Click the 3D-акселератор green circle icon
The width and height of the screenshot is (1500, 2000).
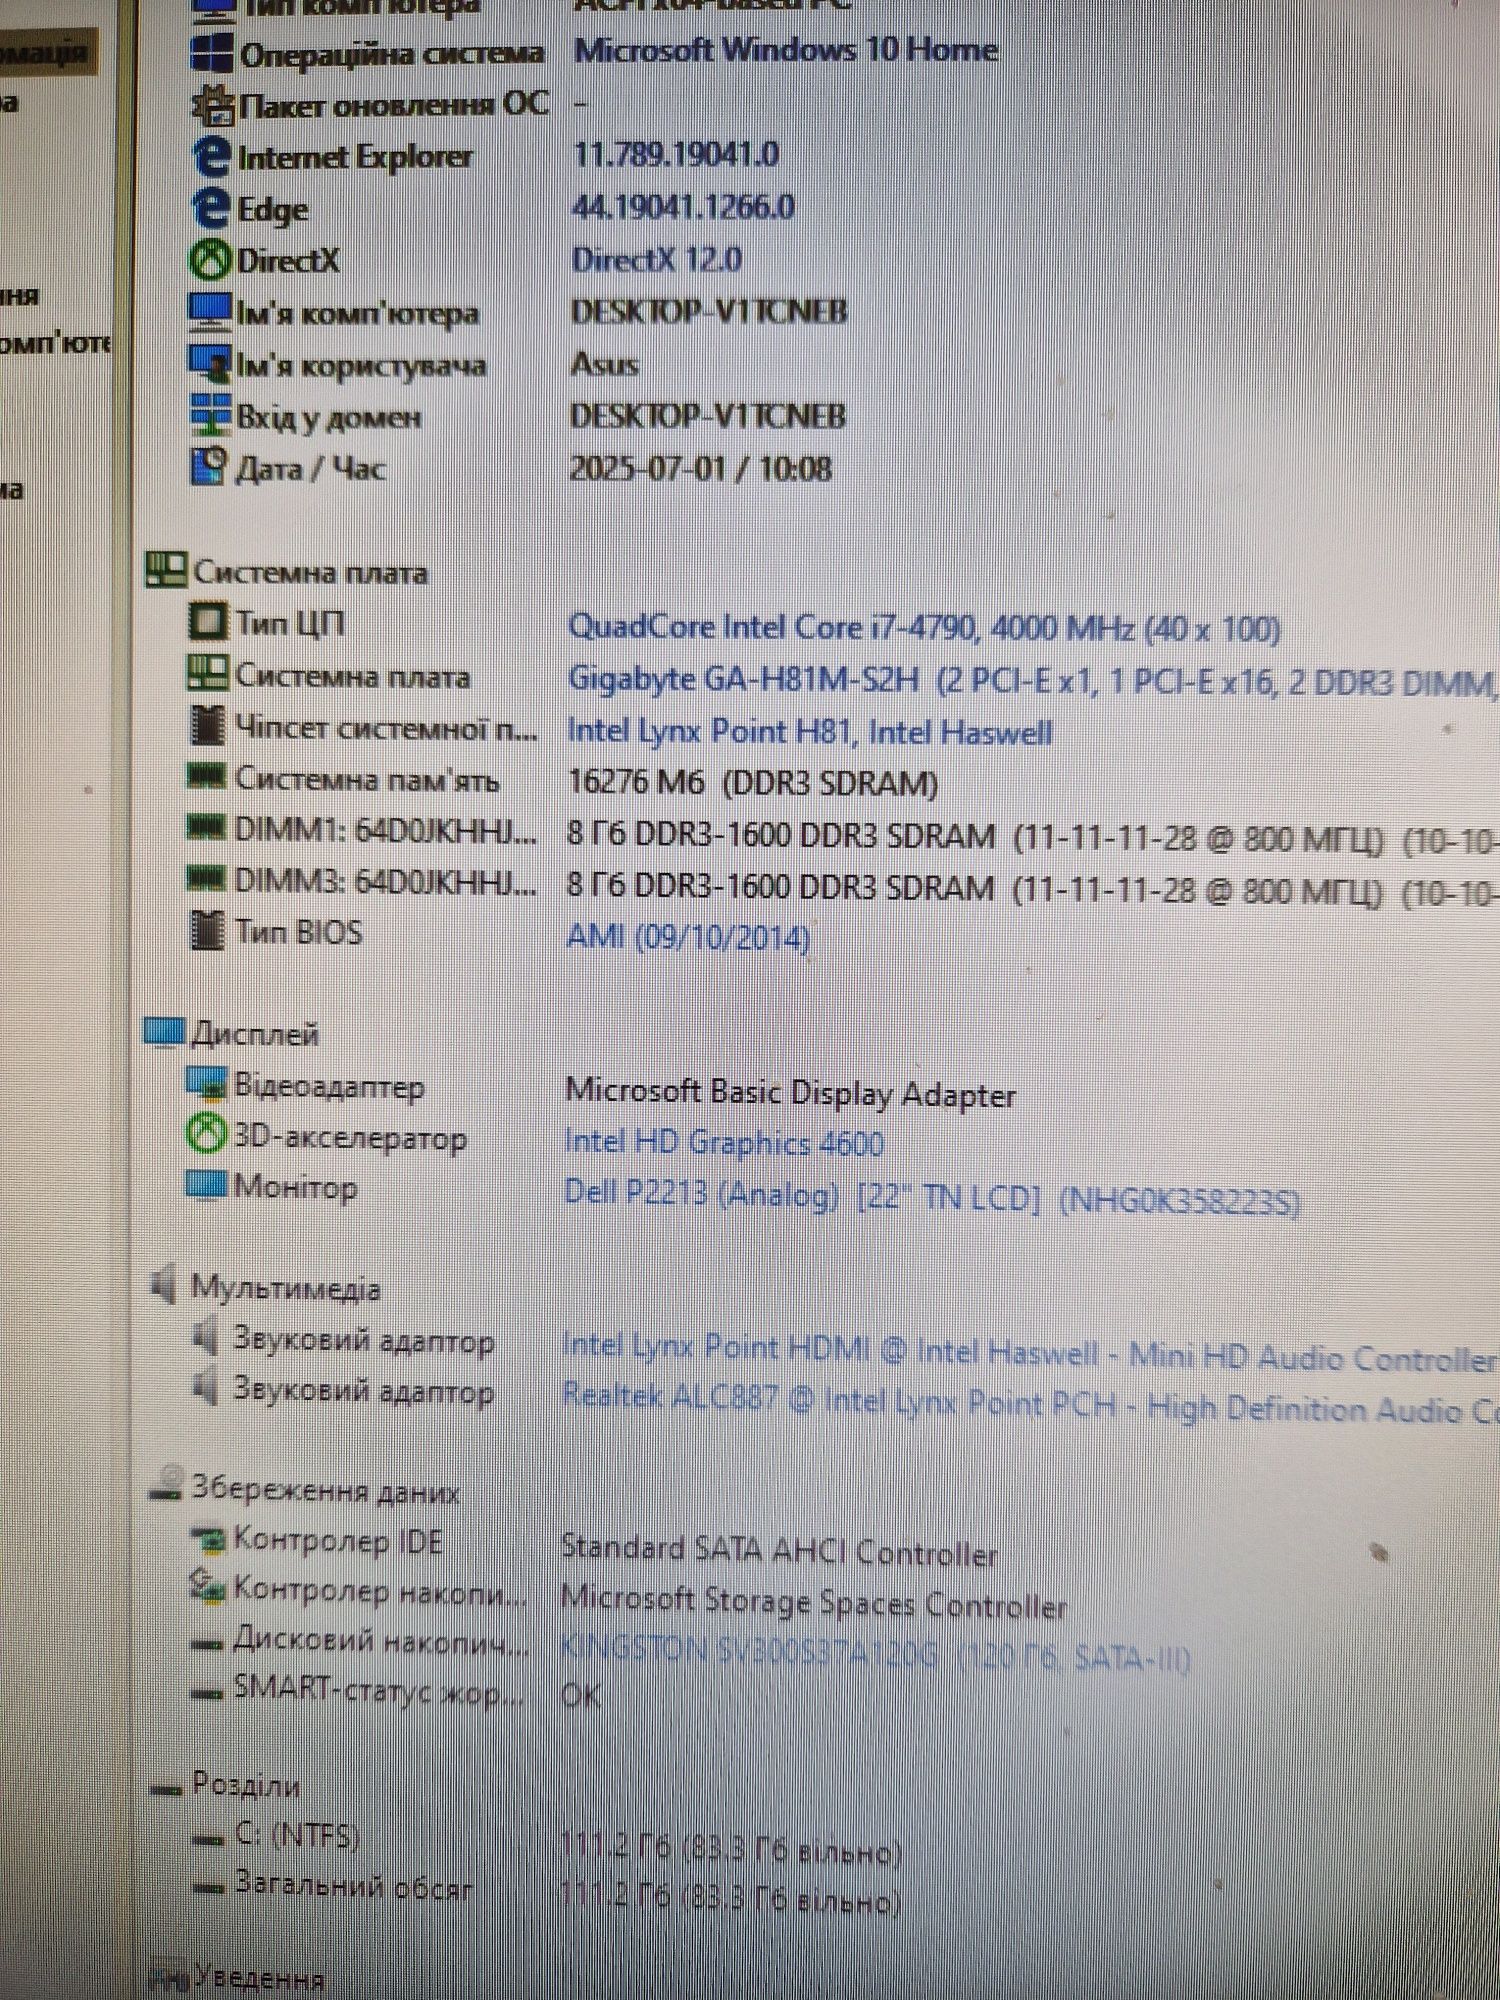(206, 1134)
